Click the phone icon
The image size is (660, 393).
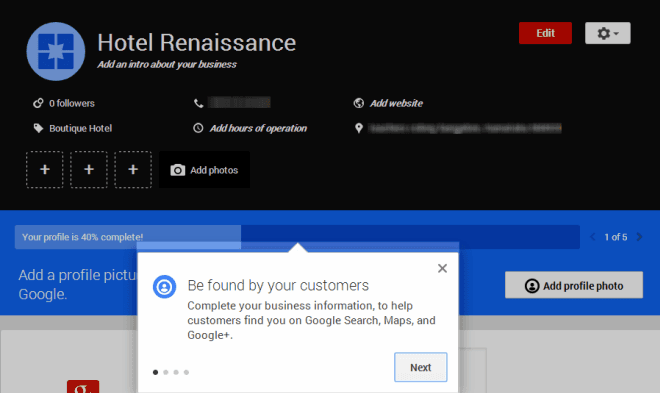198,103
